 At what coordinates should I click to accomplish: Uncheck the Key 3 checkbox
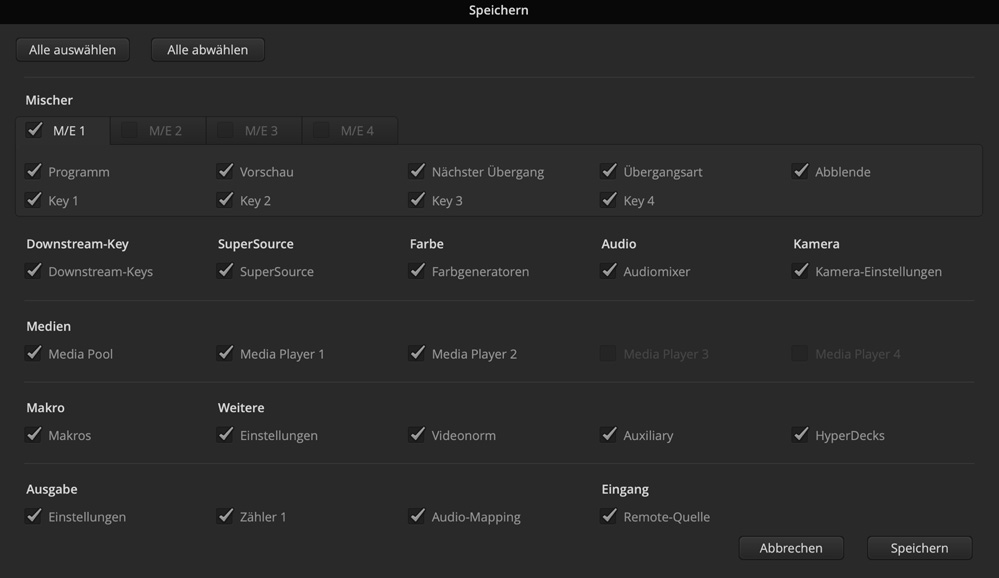coord(418,200)
